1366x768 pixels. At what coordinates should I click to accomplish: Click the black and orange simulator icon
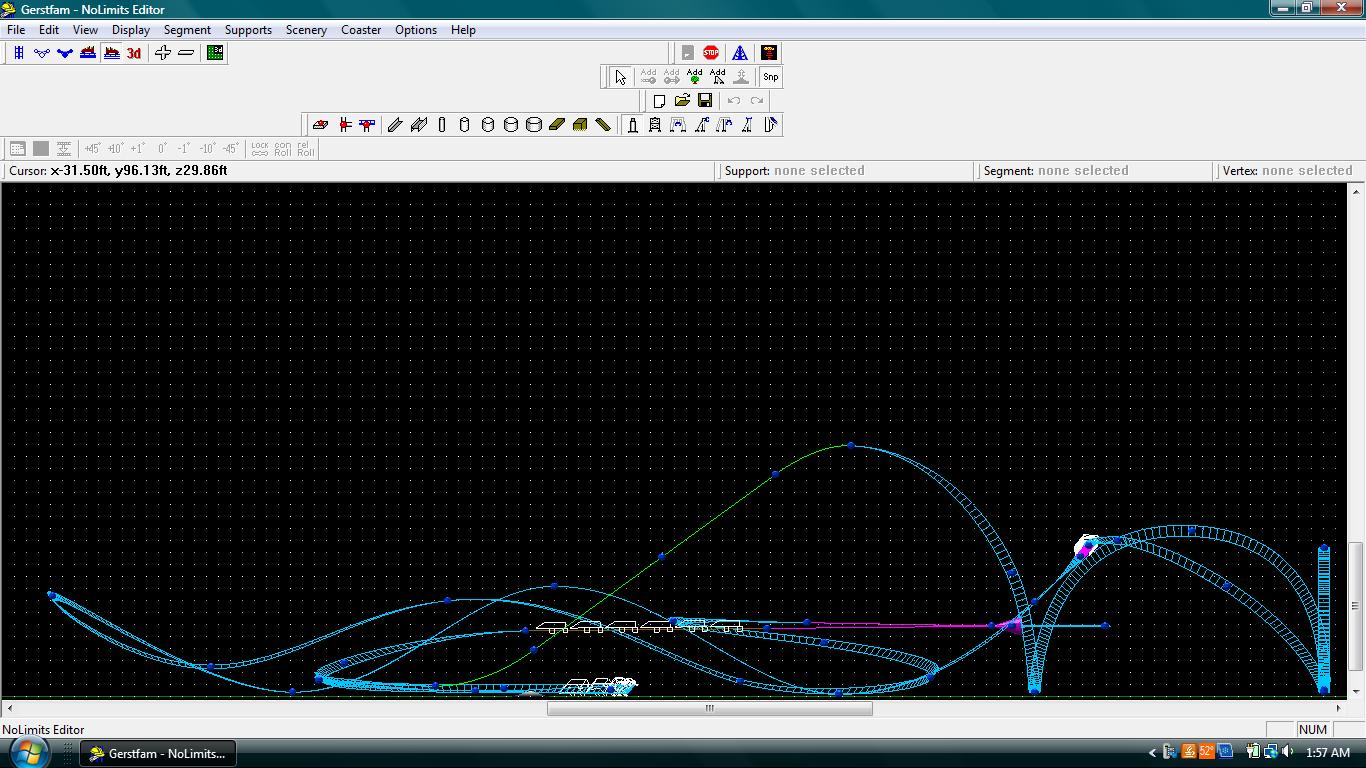[769, 53]
